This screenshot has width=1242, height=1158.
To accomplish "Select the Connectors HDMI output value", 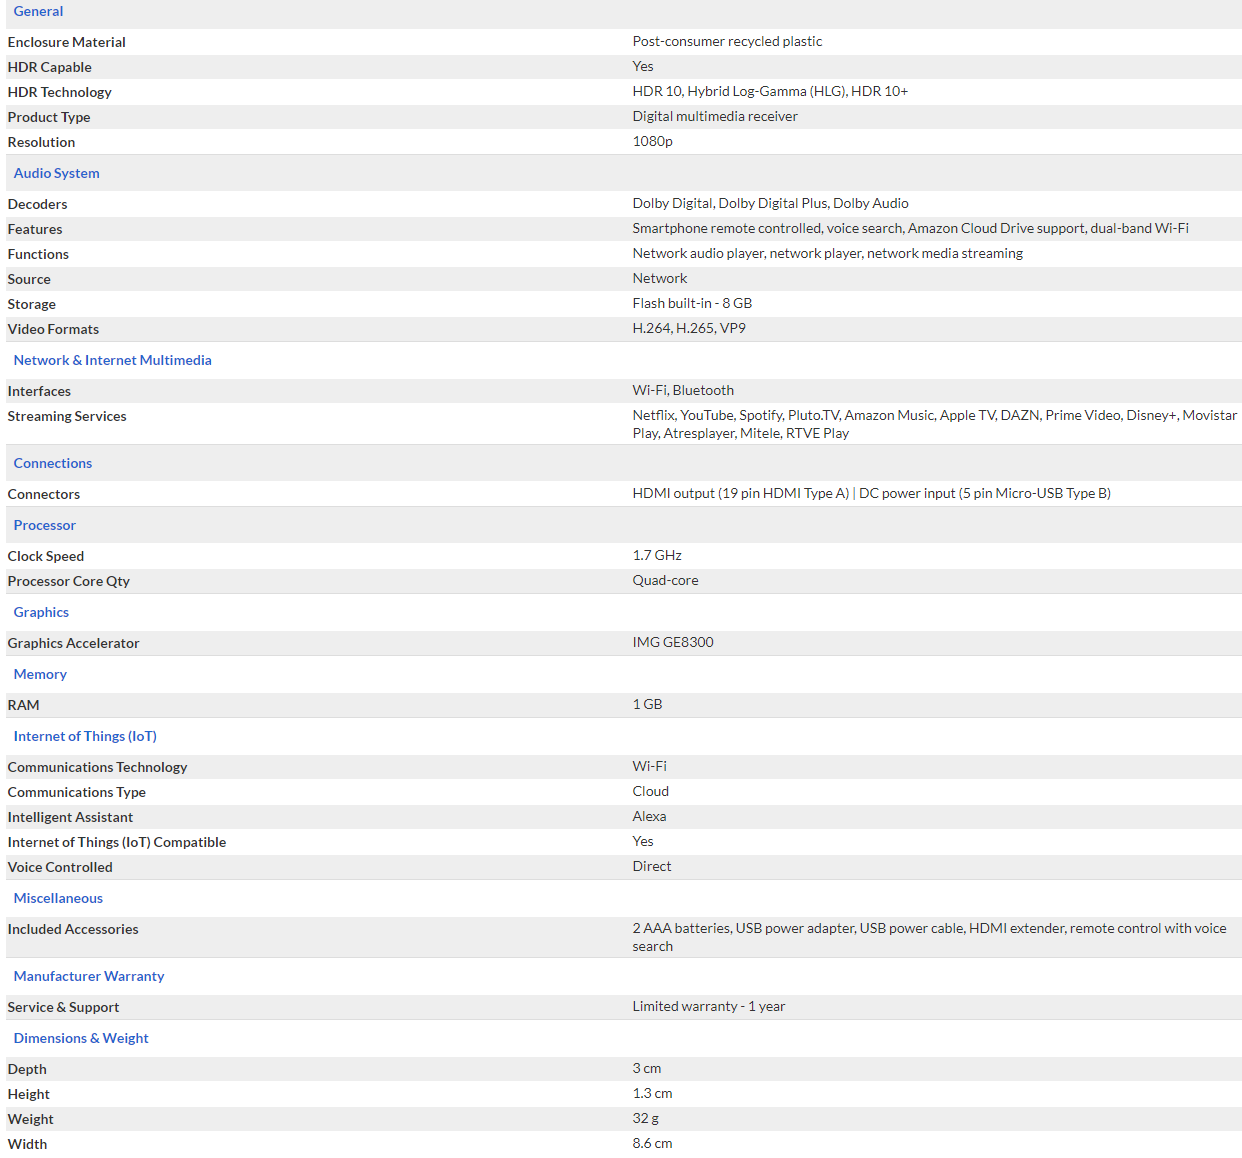I will pyautogui.click(x=740, y=493).
